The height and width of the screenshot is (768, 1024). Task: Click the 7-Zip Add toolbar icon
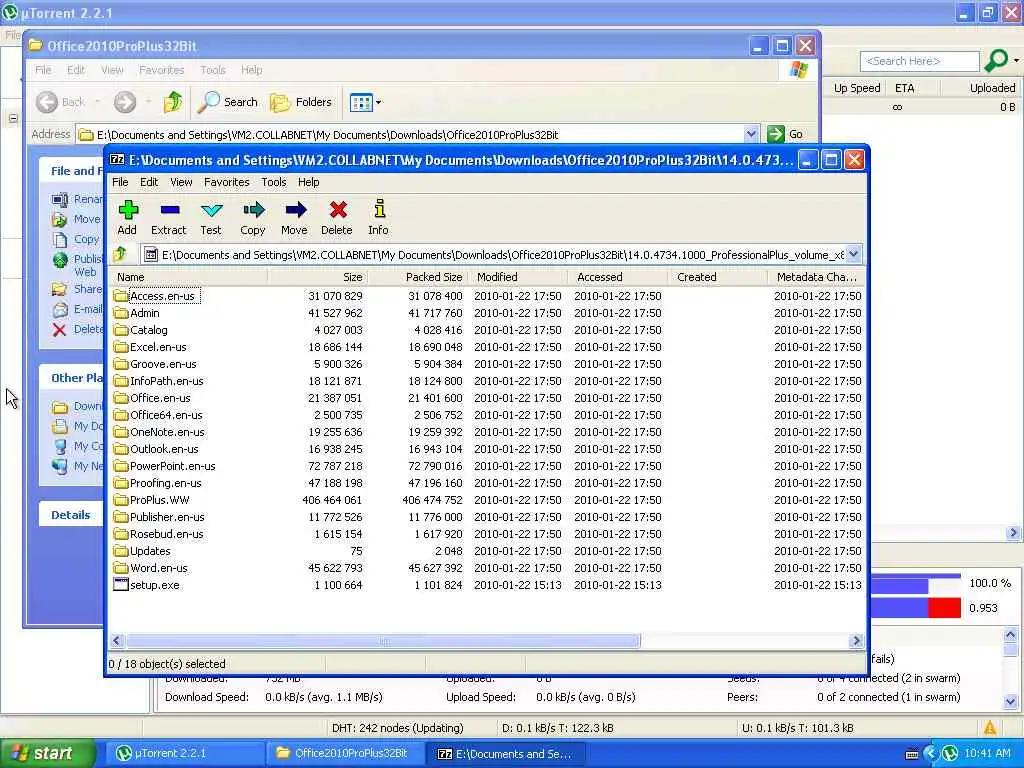(x=128, y=210)
